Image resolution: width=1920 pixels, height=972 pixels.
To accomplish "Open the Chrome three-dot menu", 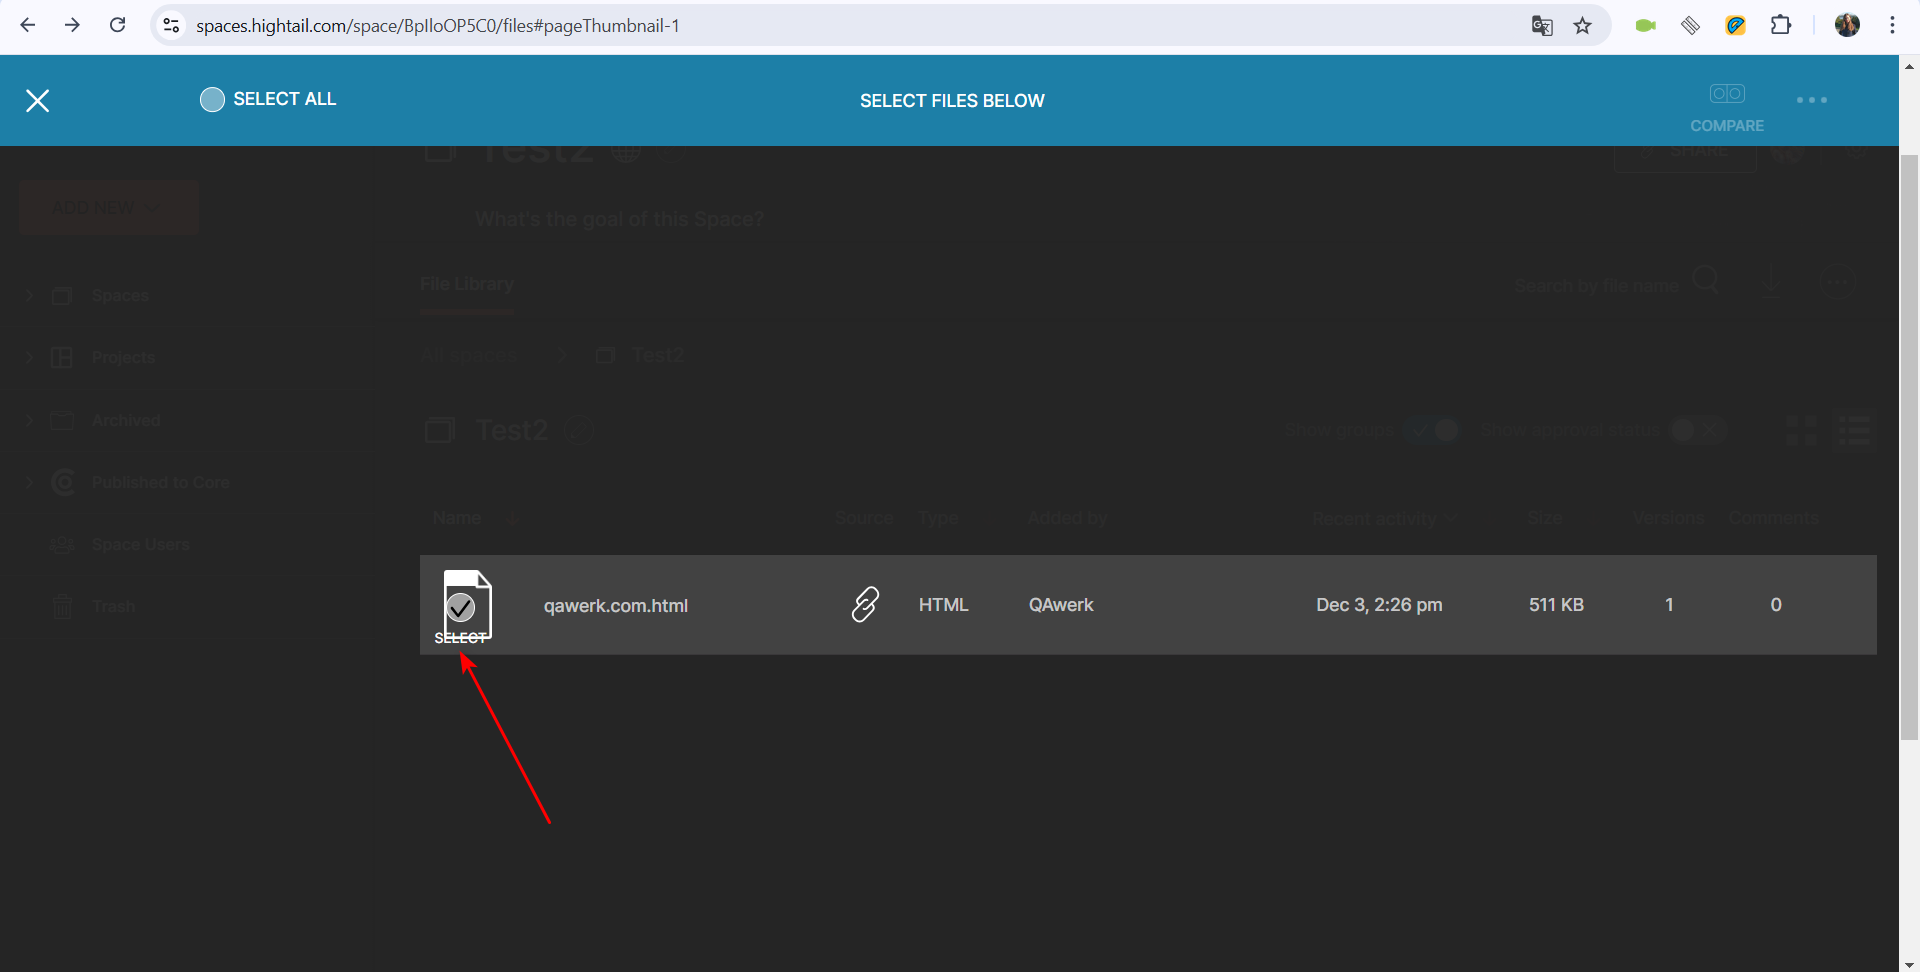I will pos(1892,25).
